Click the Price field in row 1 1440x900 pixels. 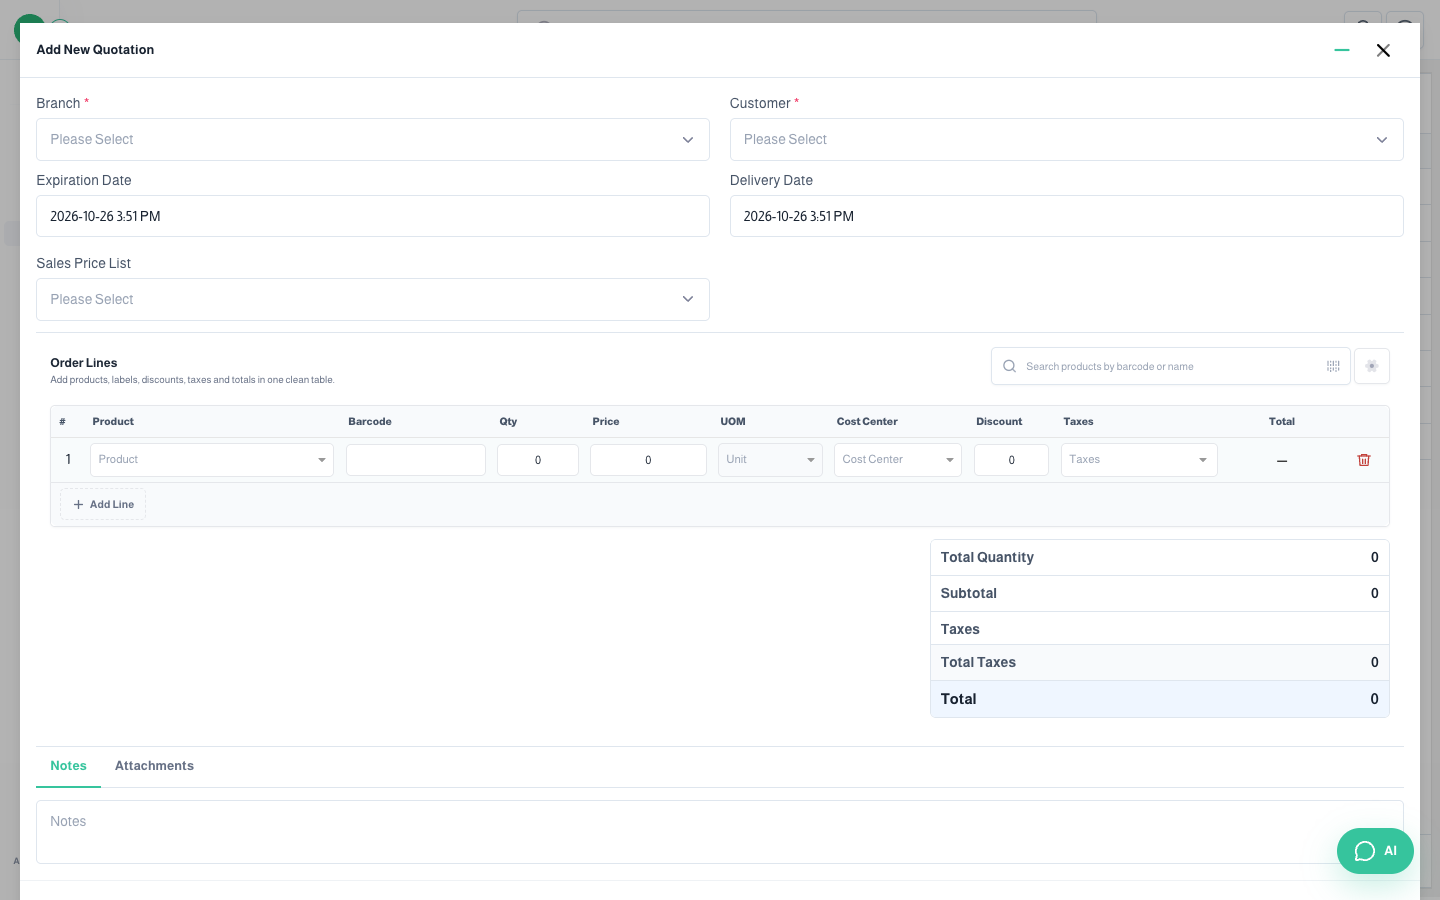tap(648, 460)
